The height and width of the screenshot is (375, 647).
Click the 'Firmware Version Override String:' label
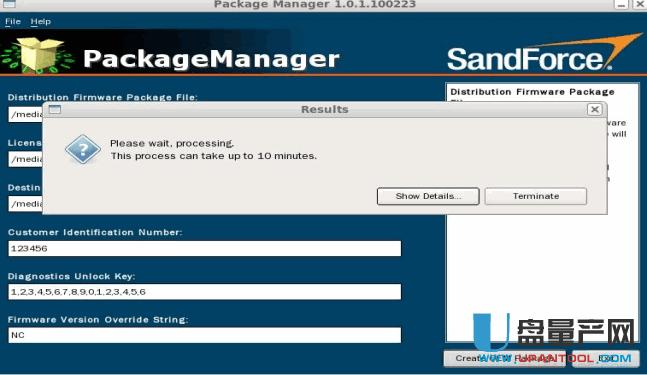point(98,320)
